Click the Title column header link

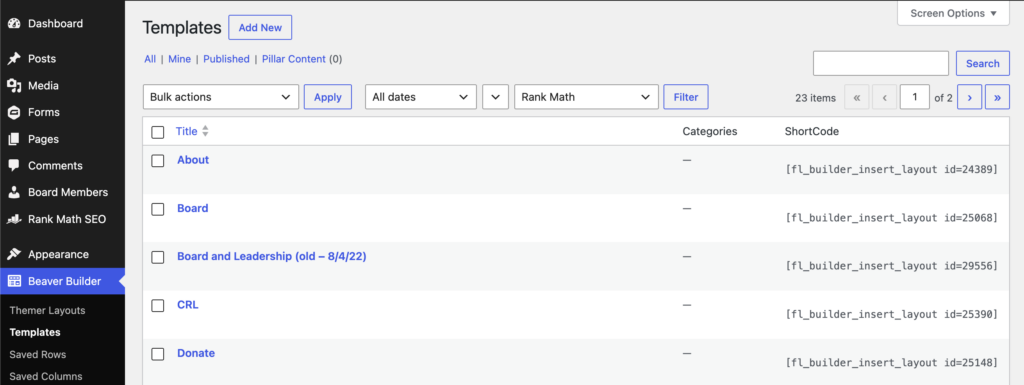point(186,131)
